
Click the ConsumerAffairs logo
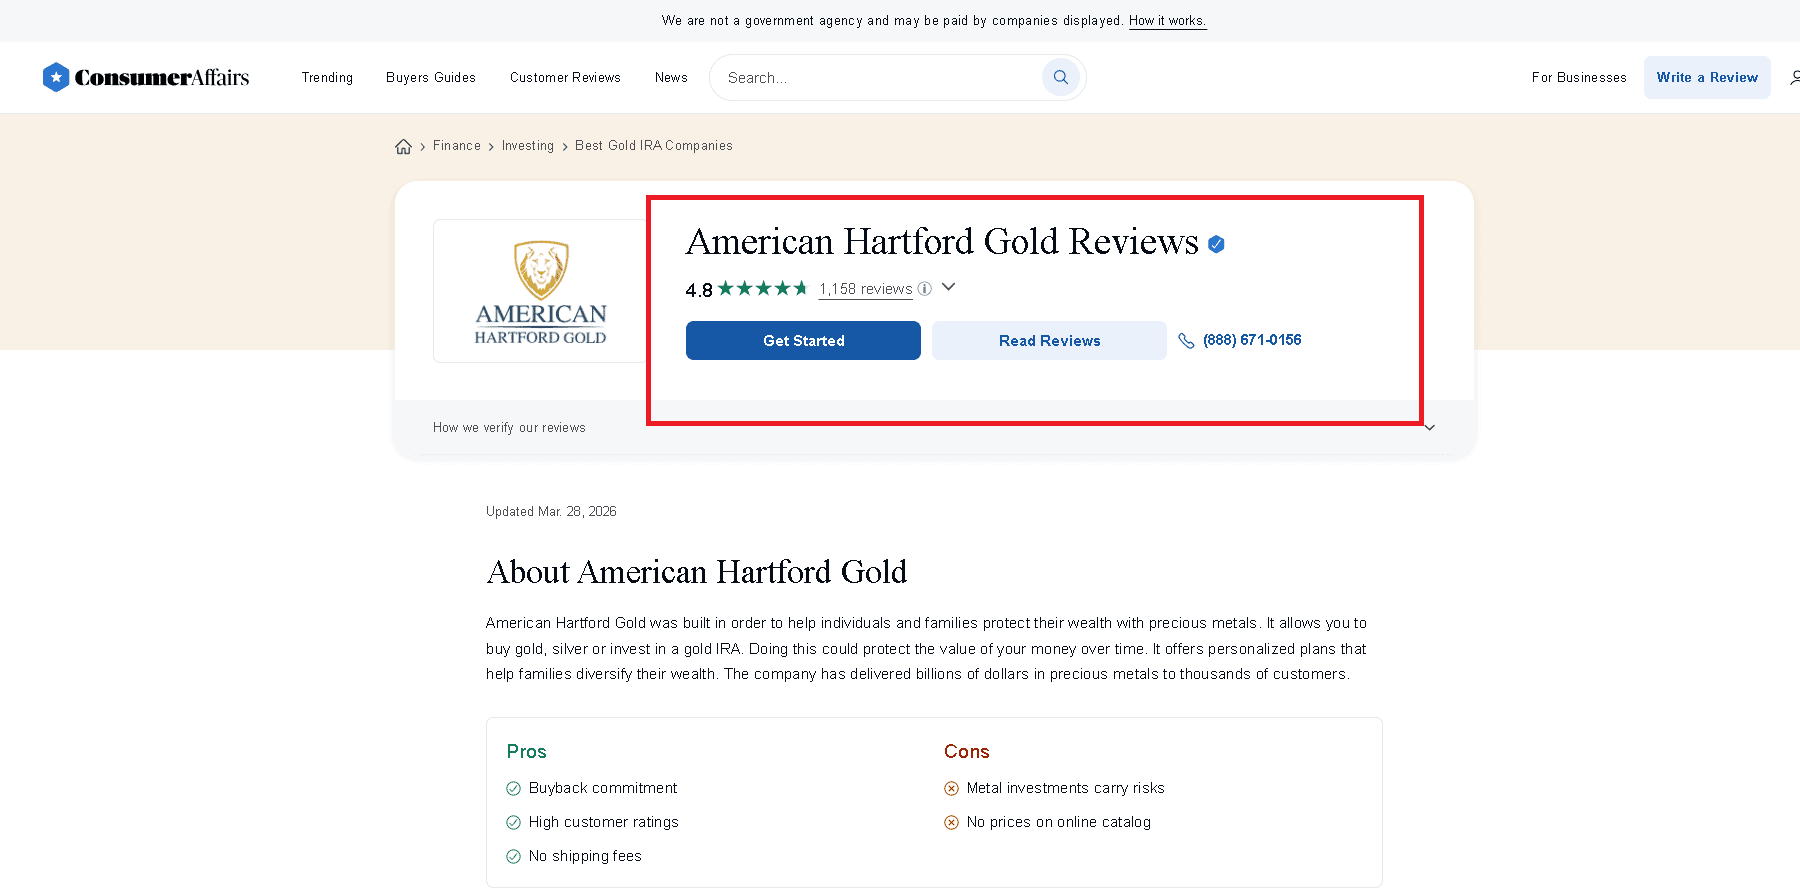click(x=146, y=77)
